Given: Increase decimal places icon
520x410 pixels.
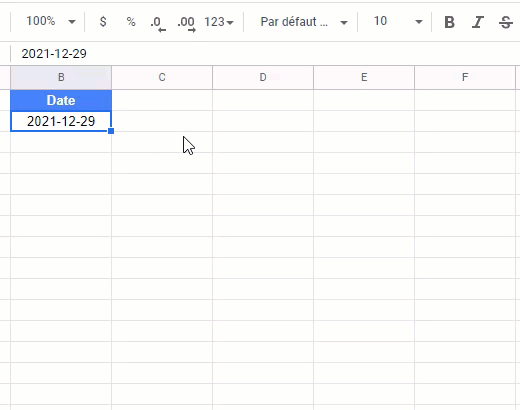Looking at the screenshot, I should point(186,23).
